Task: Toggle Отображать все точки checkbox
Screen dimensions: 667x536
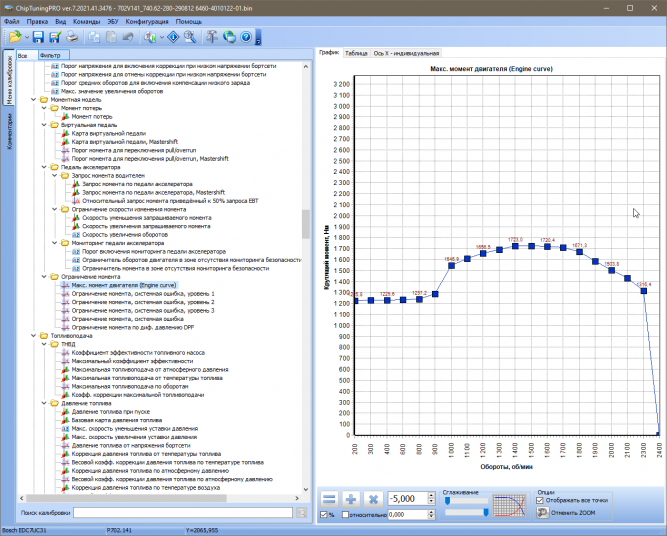Action: pos(540,500)
